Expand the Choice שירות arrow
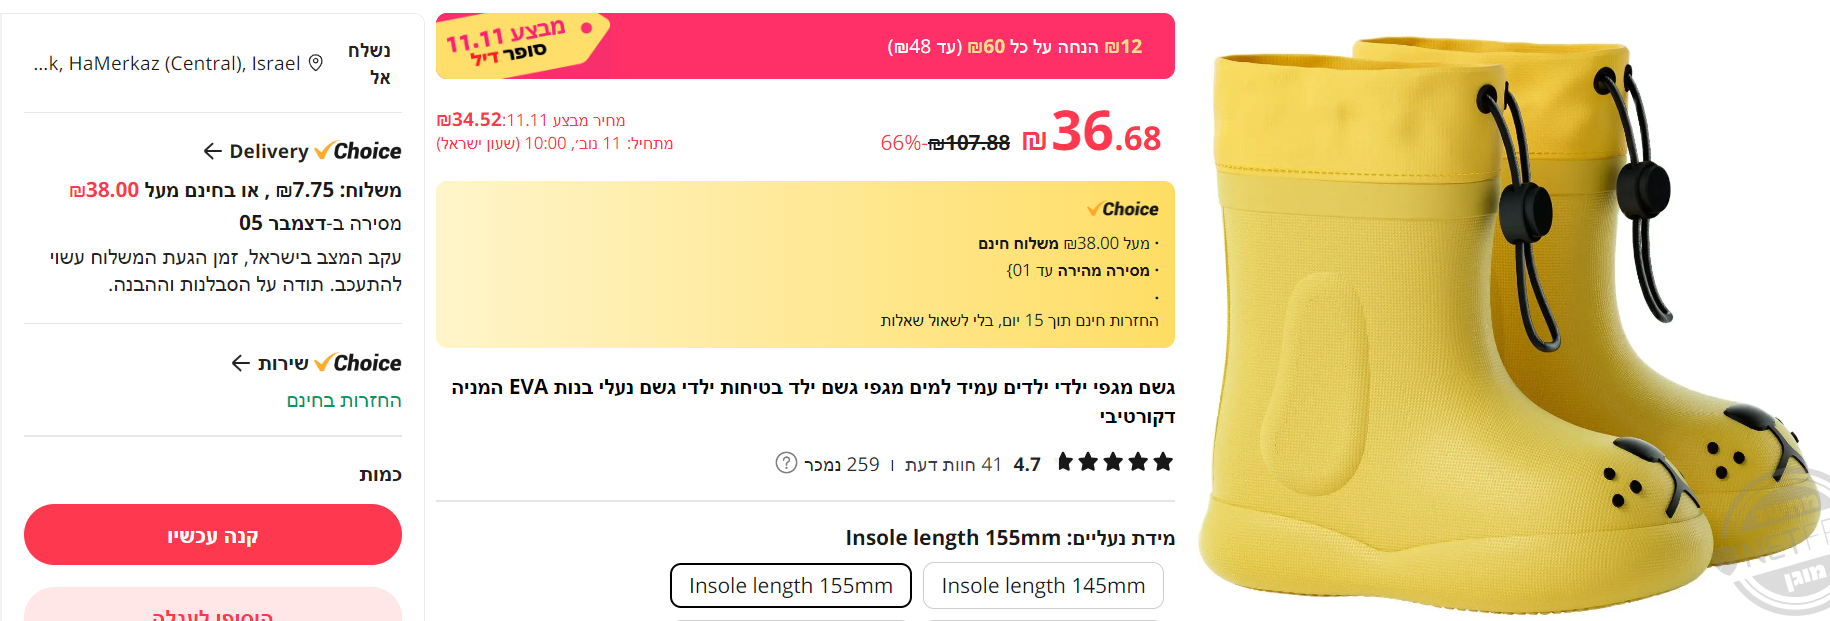The width and height of the screenshot is (1830, 621). (240, 363)
